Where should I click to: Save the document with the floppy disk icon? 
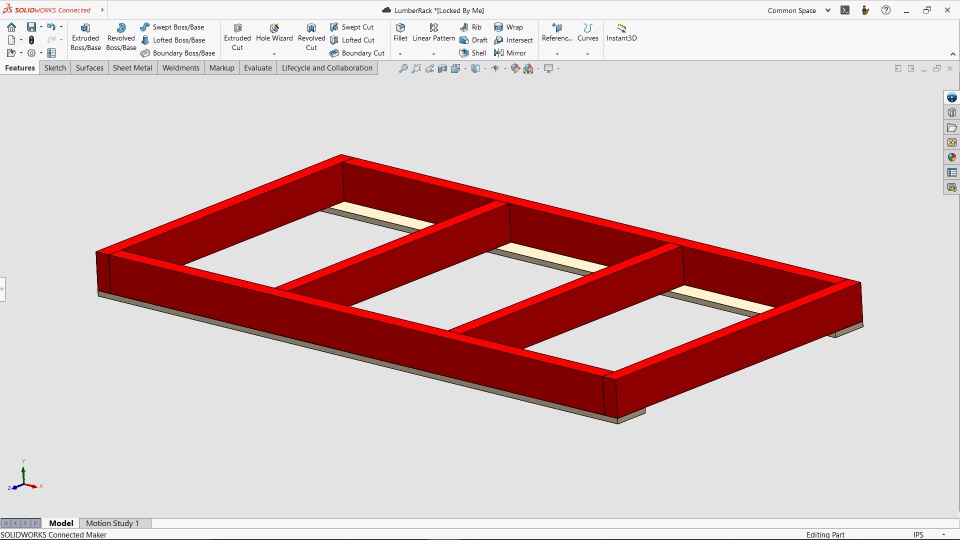(31, 27)
